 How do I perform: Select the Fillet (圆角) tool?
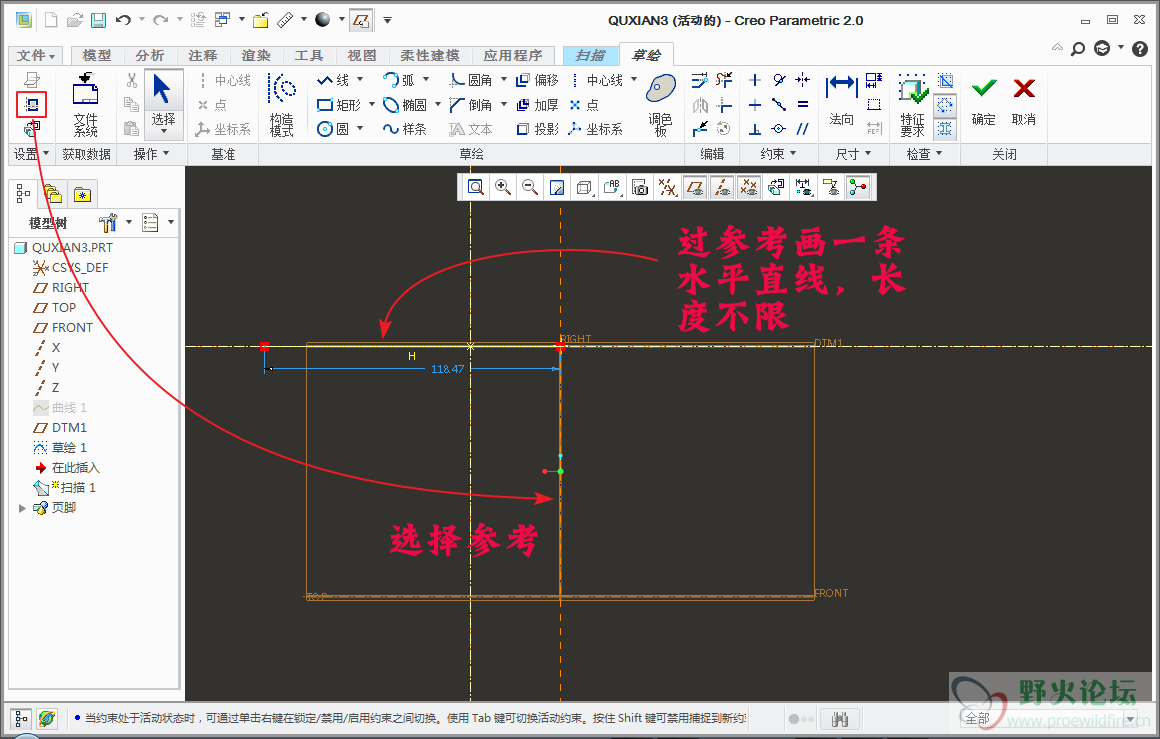tap(471, 80)
